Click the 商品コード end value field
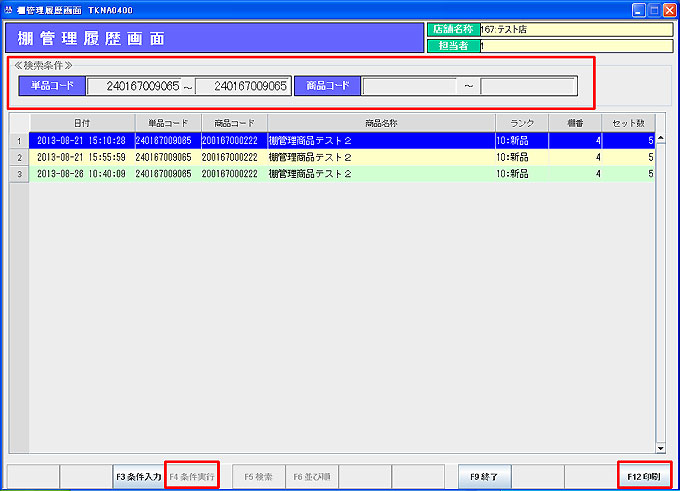 click(526, 86)
